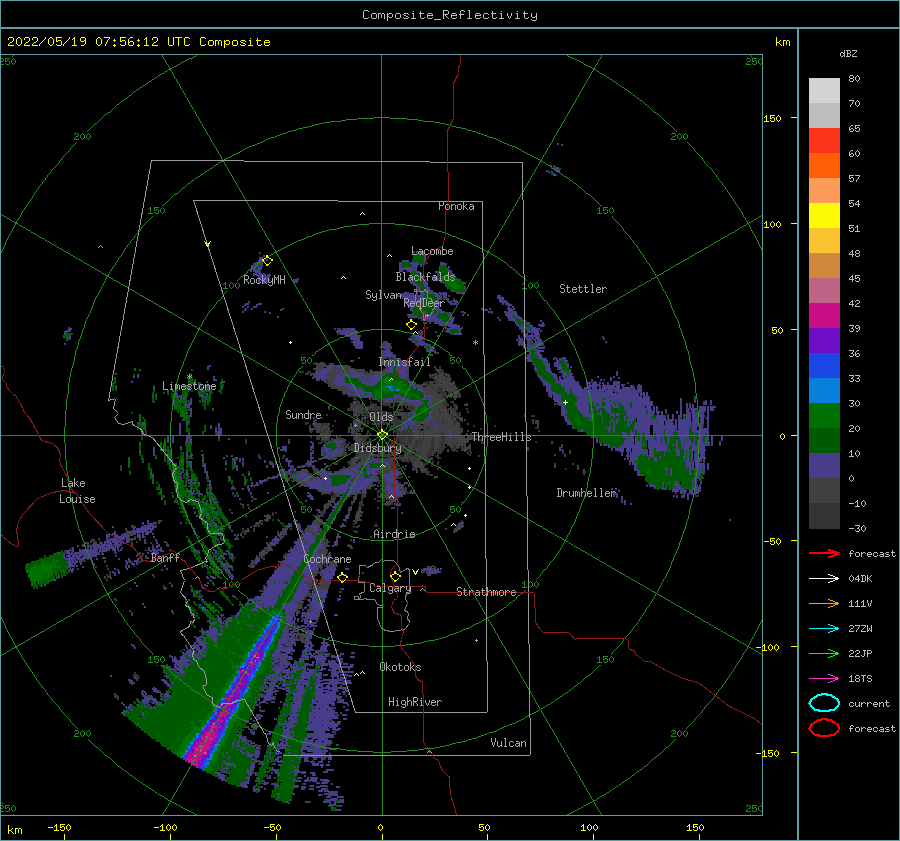900x841 pixels.
Task: Click the ThreeHills town label
Action: tap(501, 437)
